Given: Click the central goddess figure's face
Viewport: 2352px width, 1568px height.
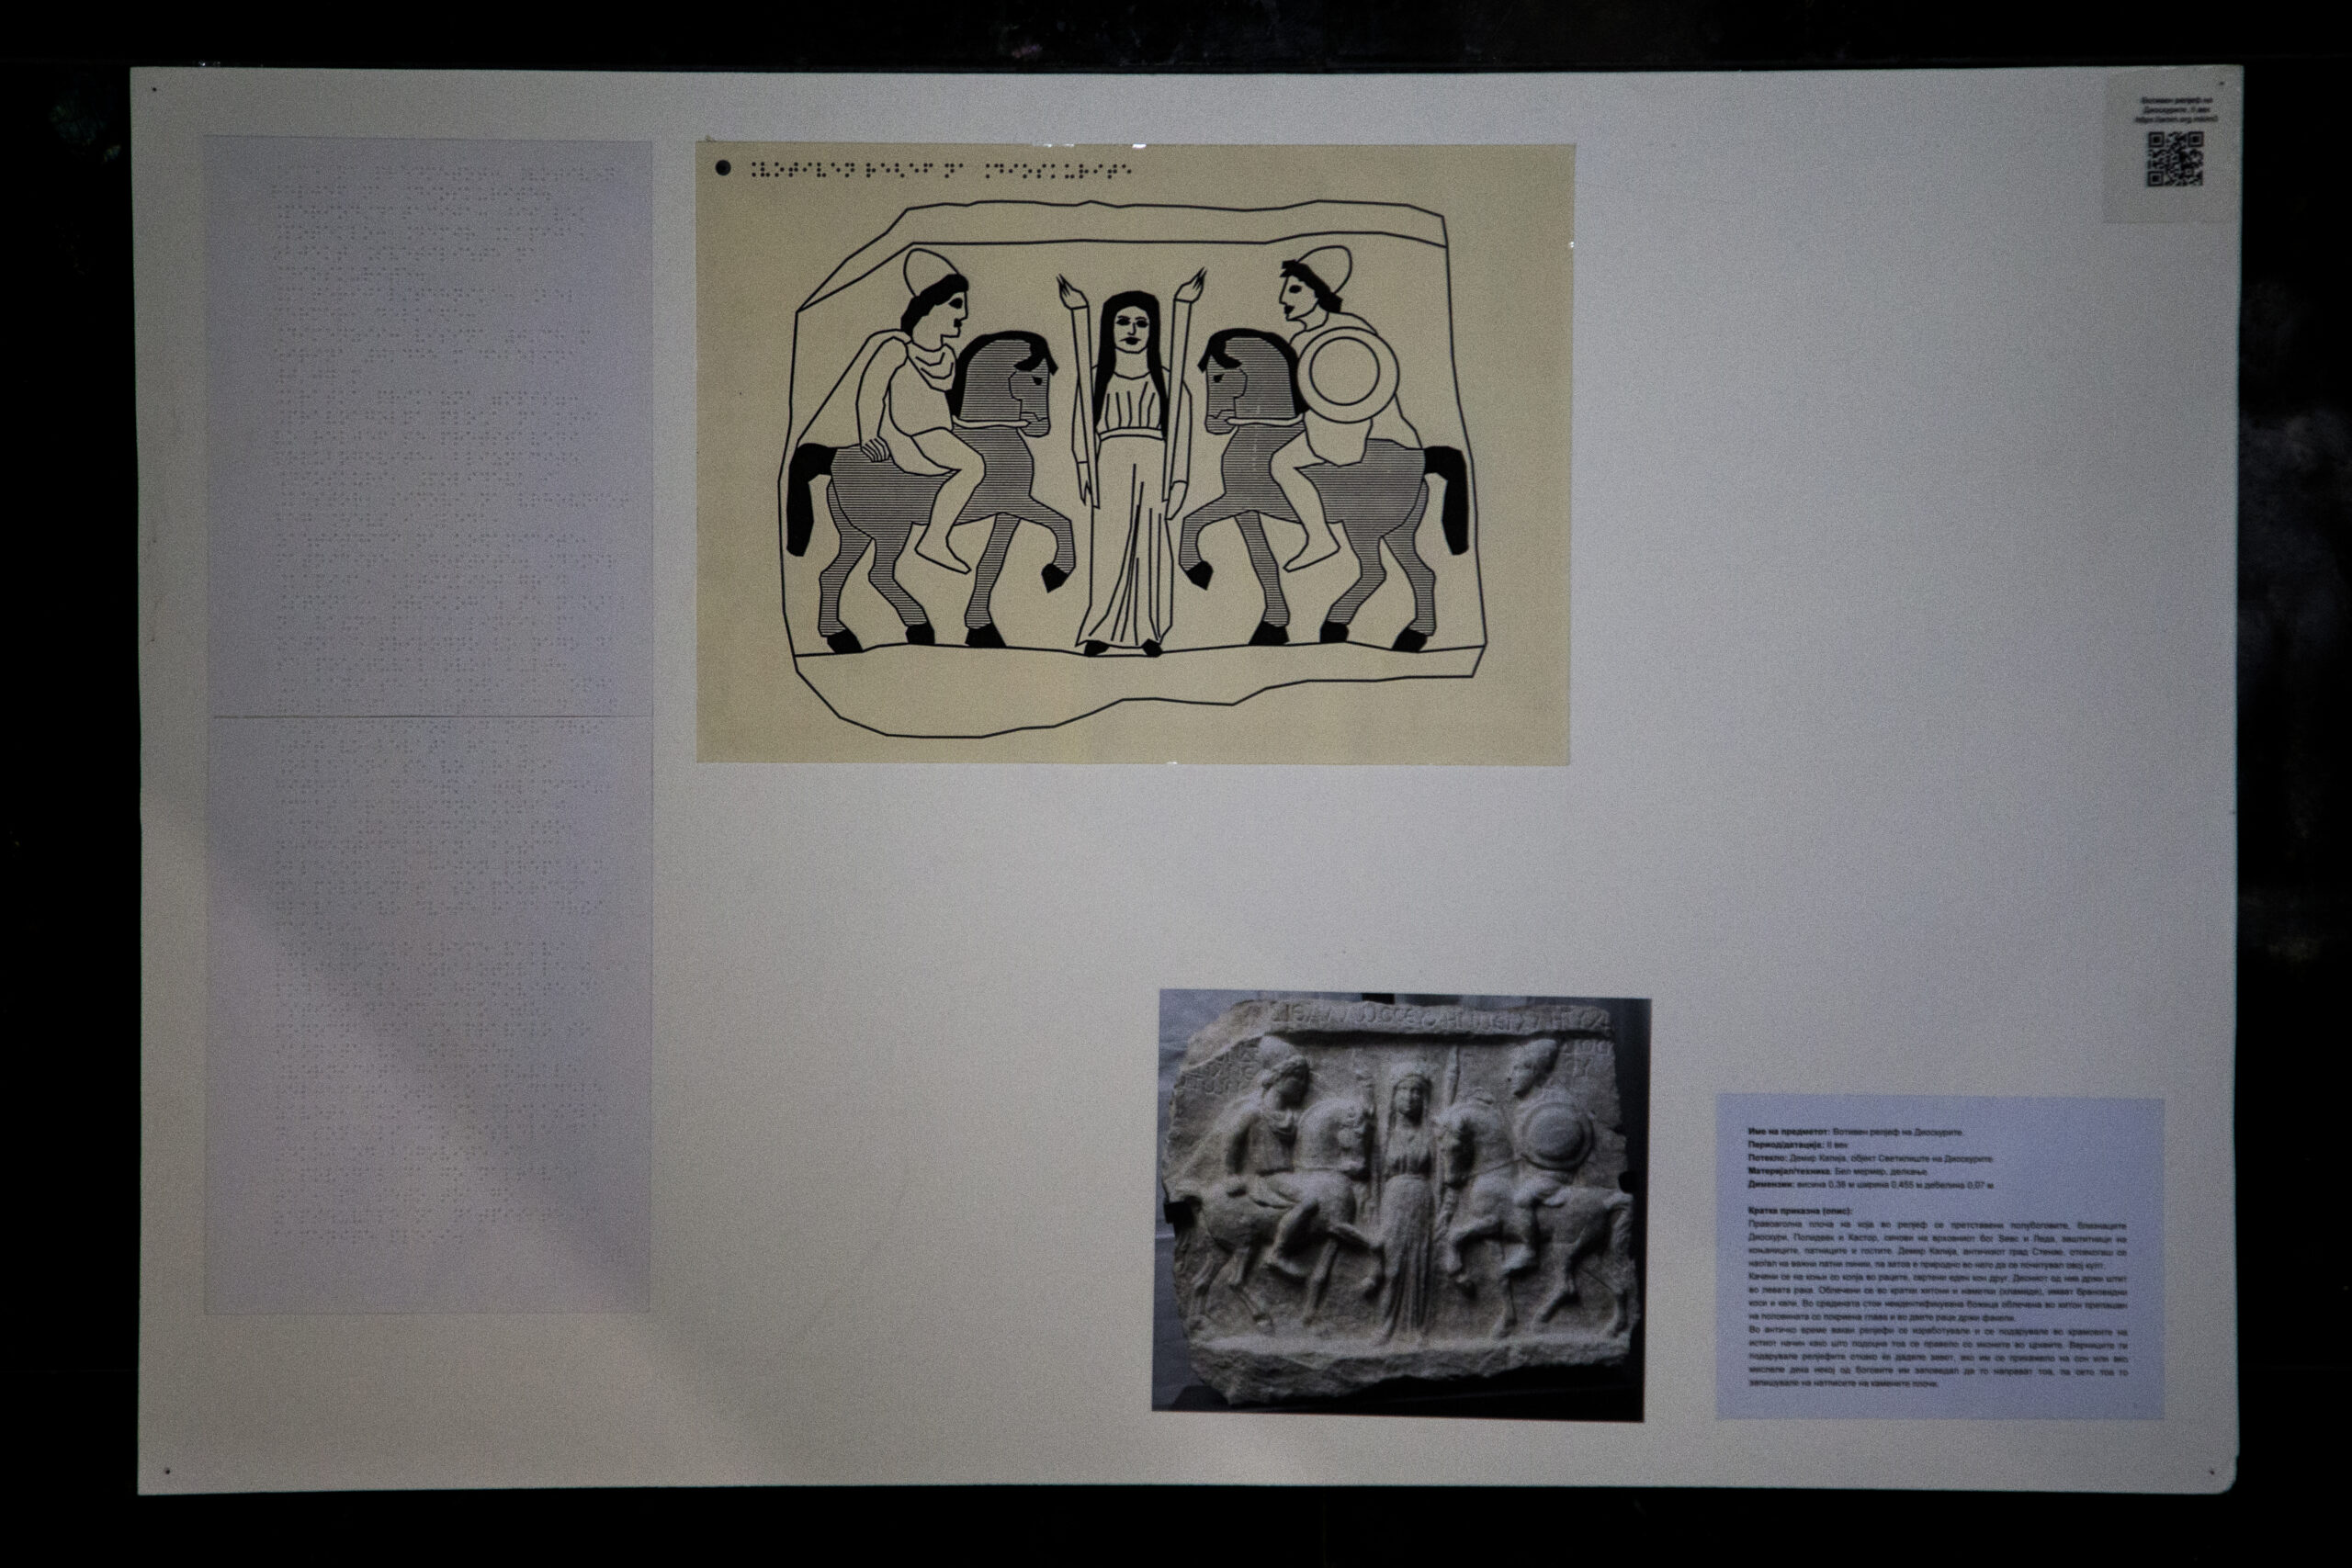Looking at the screenshot, I should click(1131, 329).
